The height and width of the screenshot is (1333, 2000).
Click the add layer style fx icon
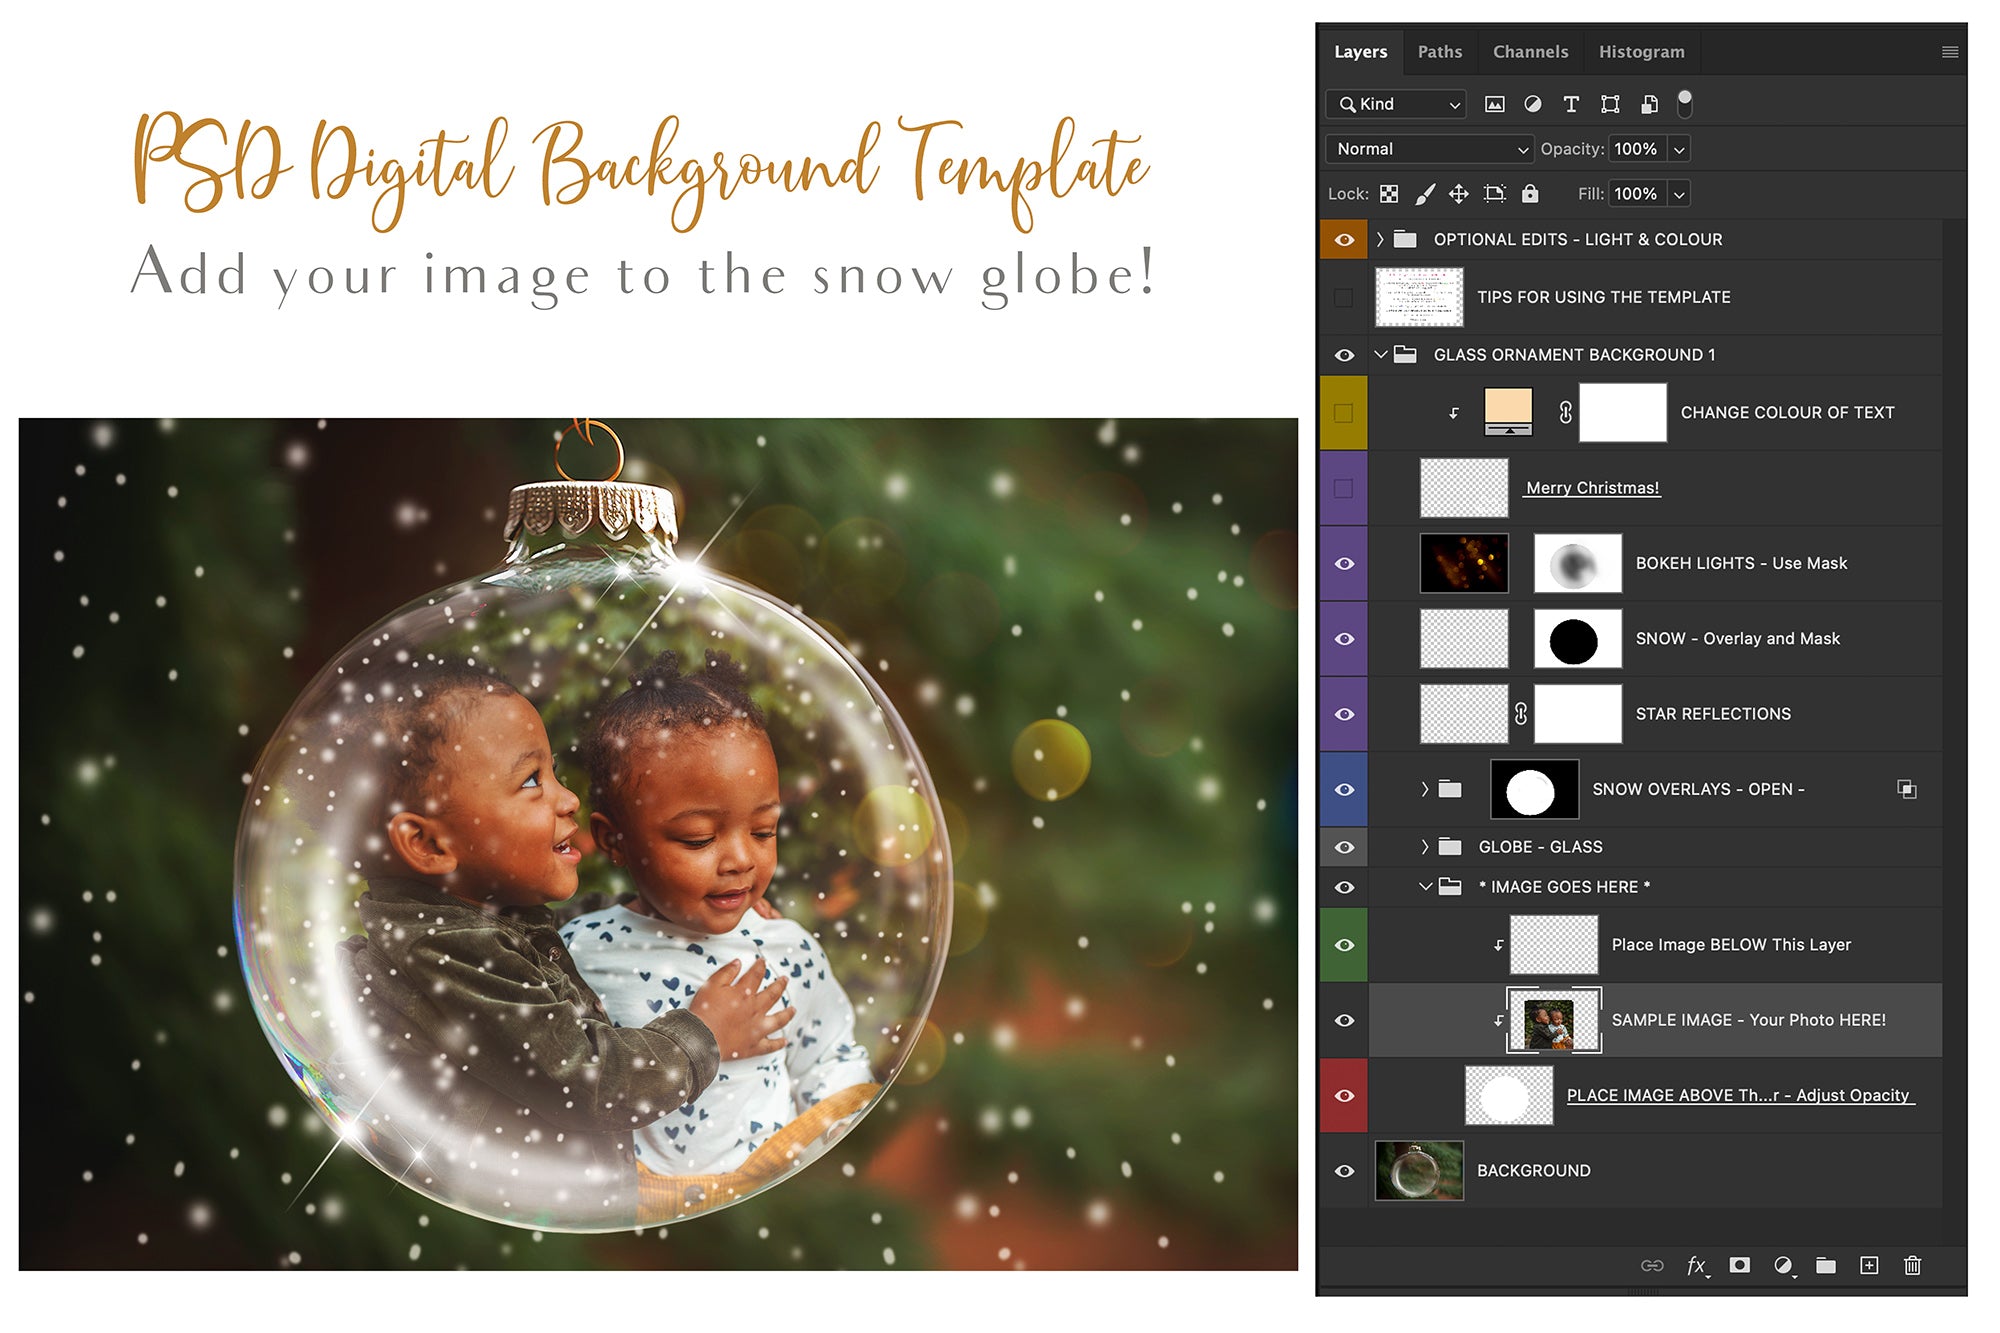tap(1697, 1265)
